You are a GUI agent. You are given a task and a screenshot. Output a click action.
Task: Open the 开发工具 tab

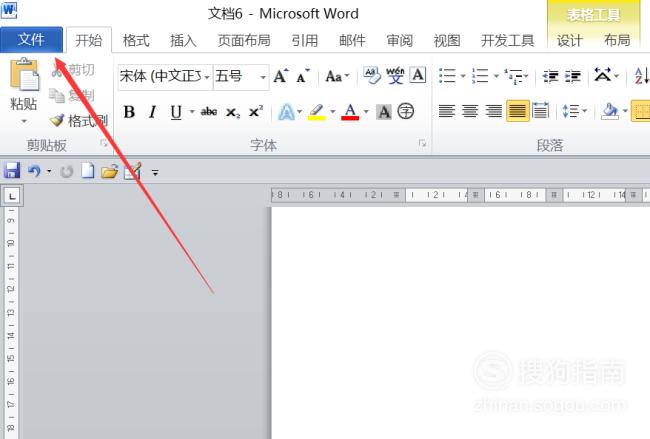(507, 41)
